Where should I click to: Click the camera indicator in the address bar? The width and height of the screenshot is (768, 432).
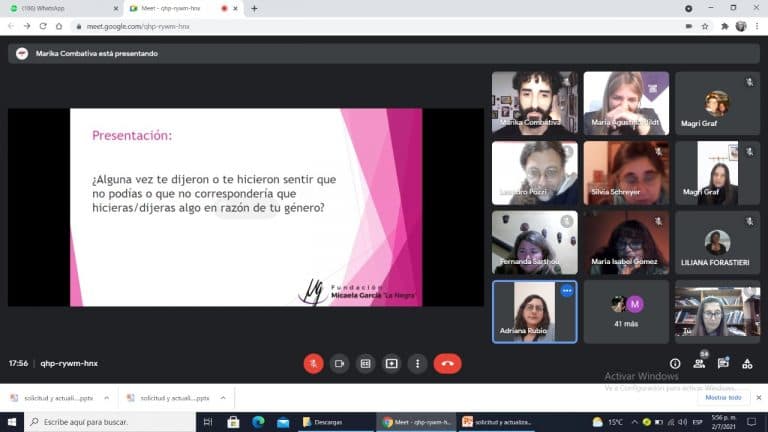point(689,26)
